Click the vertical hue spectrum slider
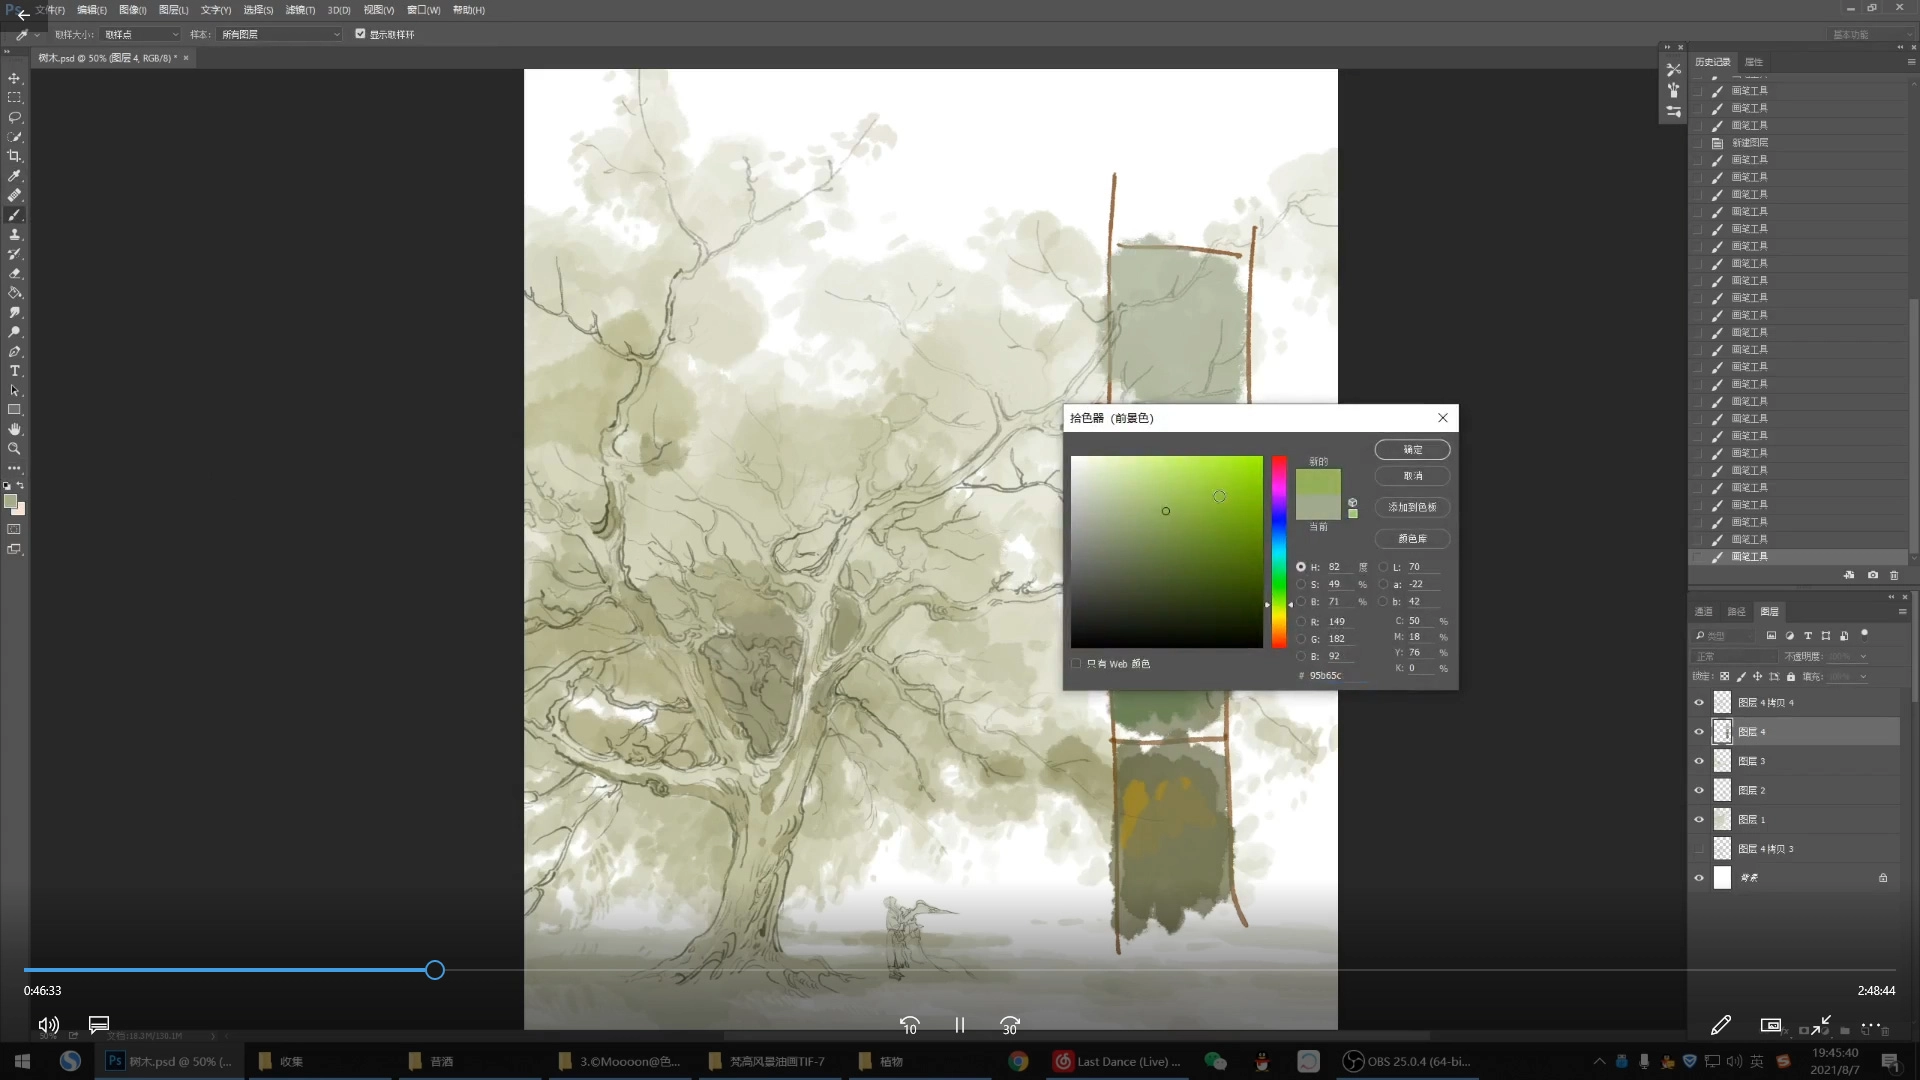Viewport: 1920px width, 1080px height. tap(1279, 551)
